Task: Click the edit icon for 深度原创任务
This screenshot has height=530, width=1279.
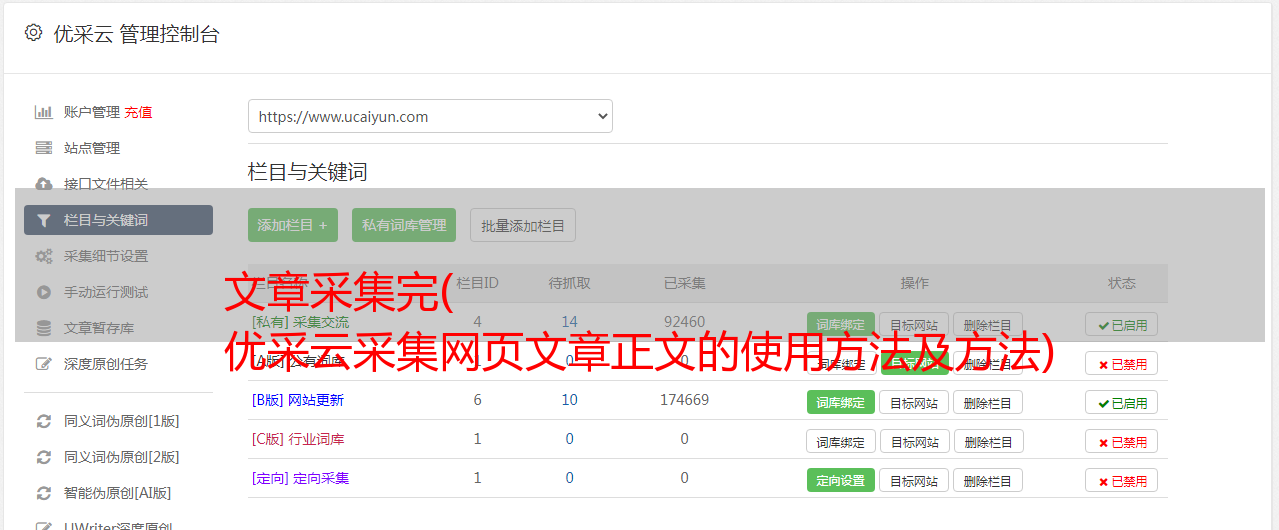Action: (x=43, y=364)
